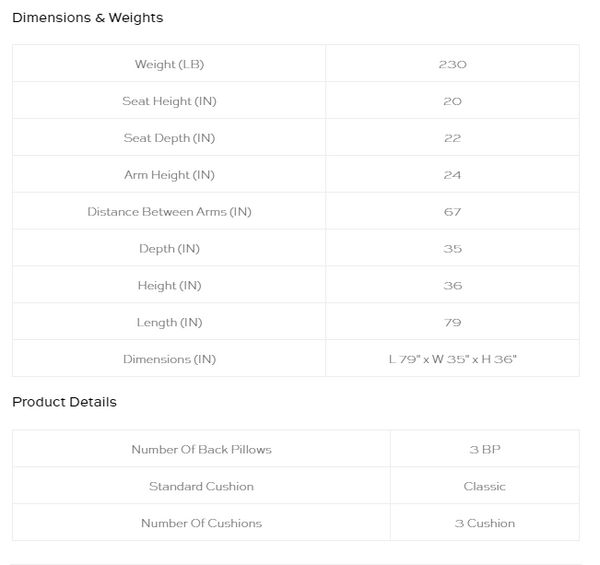Select the Dimensions (IN) label cell
The width and height of the screenshot is (600, 565).
(x=169, y=358)
